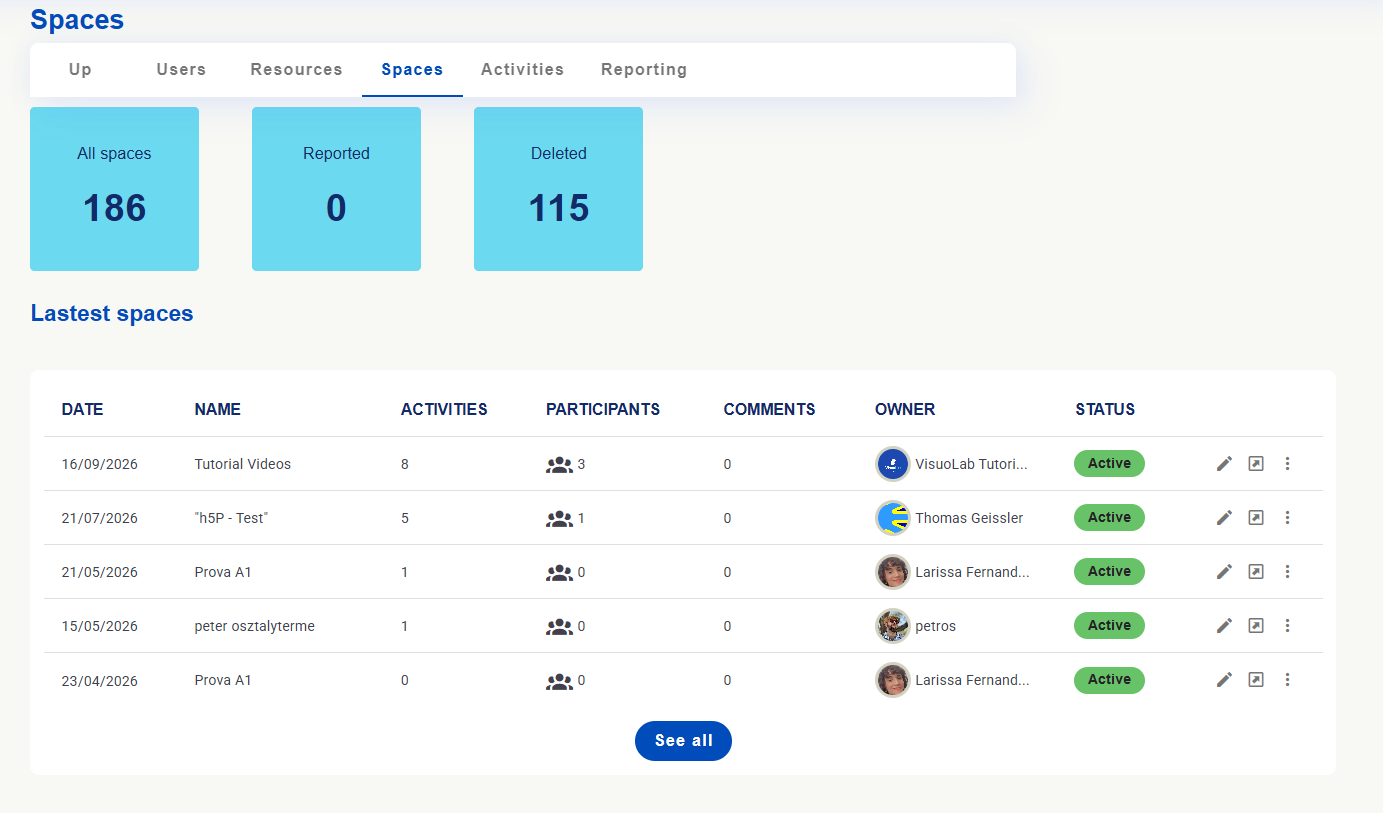Open the 21/05/2026 Prova A1 space externally
Screen dimensions: 1383x813
click(x=1256, y=572)
